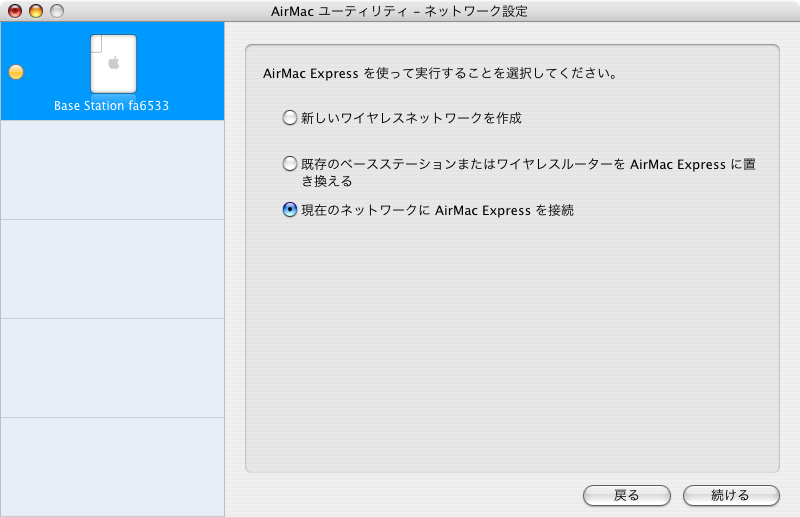Select 現在のネットワークに AirMac Express を接続 option
Viewport: 800px width, 517px height.
290,210
